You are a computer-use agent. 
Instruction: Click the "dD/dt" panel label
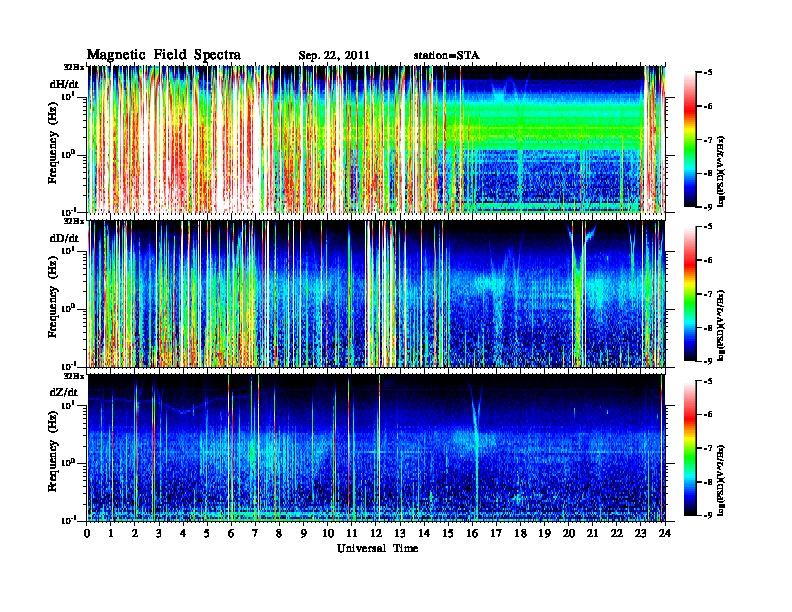[x=64, y=238]
